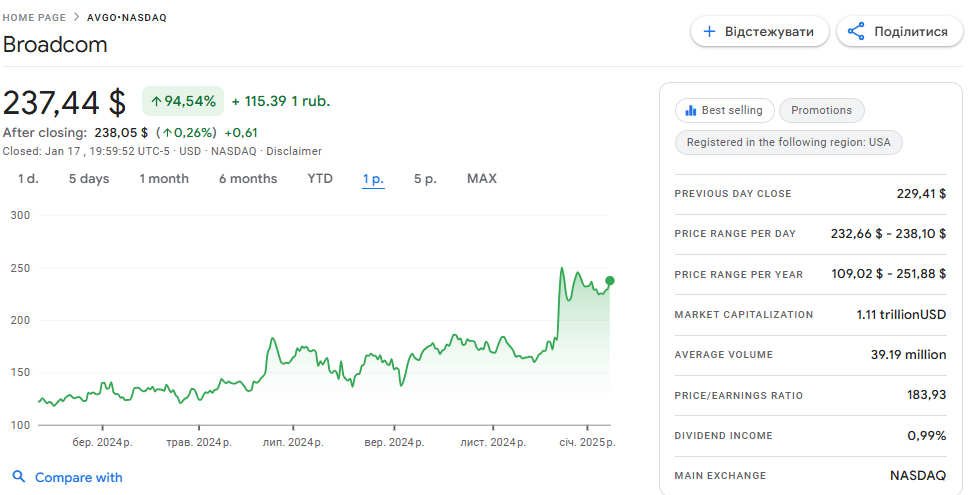Viewport: 970px width, 495px height.
Task: Click the PRICE RANGE PER YEAR label
Action: [x=739, y=275]
